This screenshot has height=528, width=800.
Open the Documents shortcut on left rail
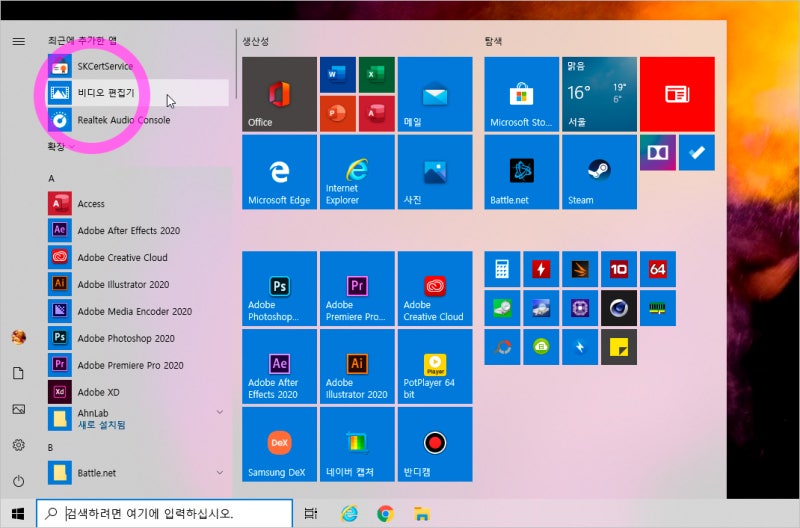click(18, 373)
